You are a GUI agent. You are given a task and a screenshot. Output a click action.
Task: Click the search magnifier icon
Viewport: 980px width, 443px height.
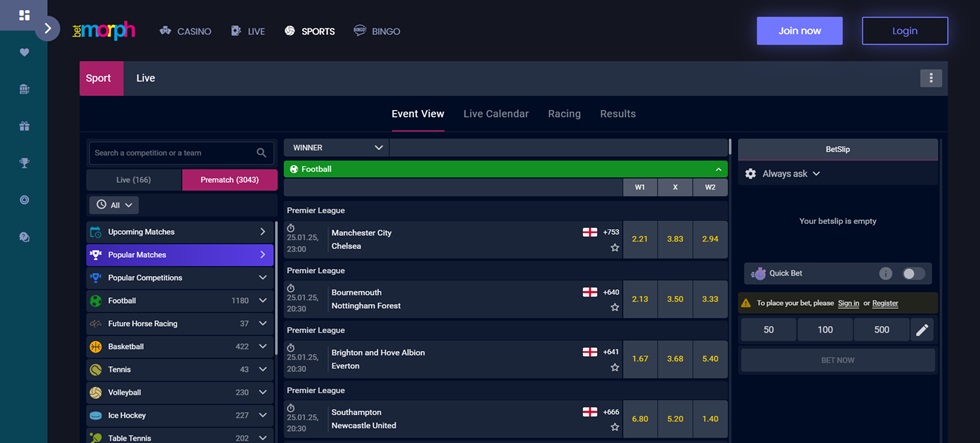point(262,153)
